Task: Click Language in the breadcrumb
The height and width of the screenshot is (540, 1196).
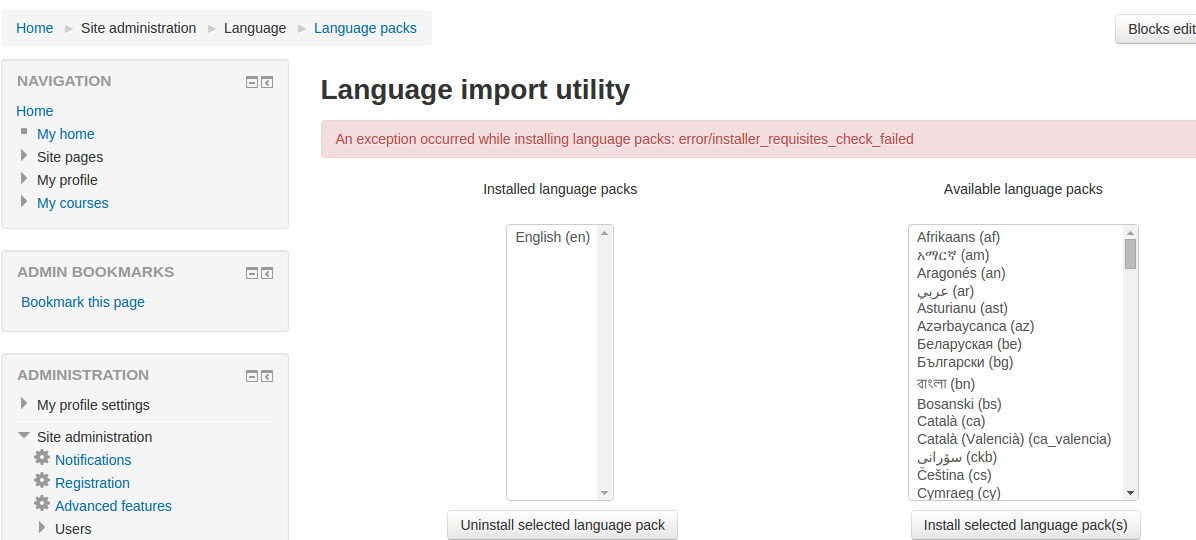Action: coord(255,28)
